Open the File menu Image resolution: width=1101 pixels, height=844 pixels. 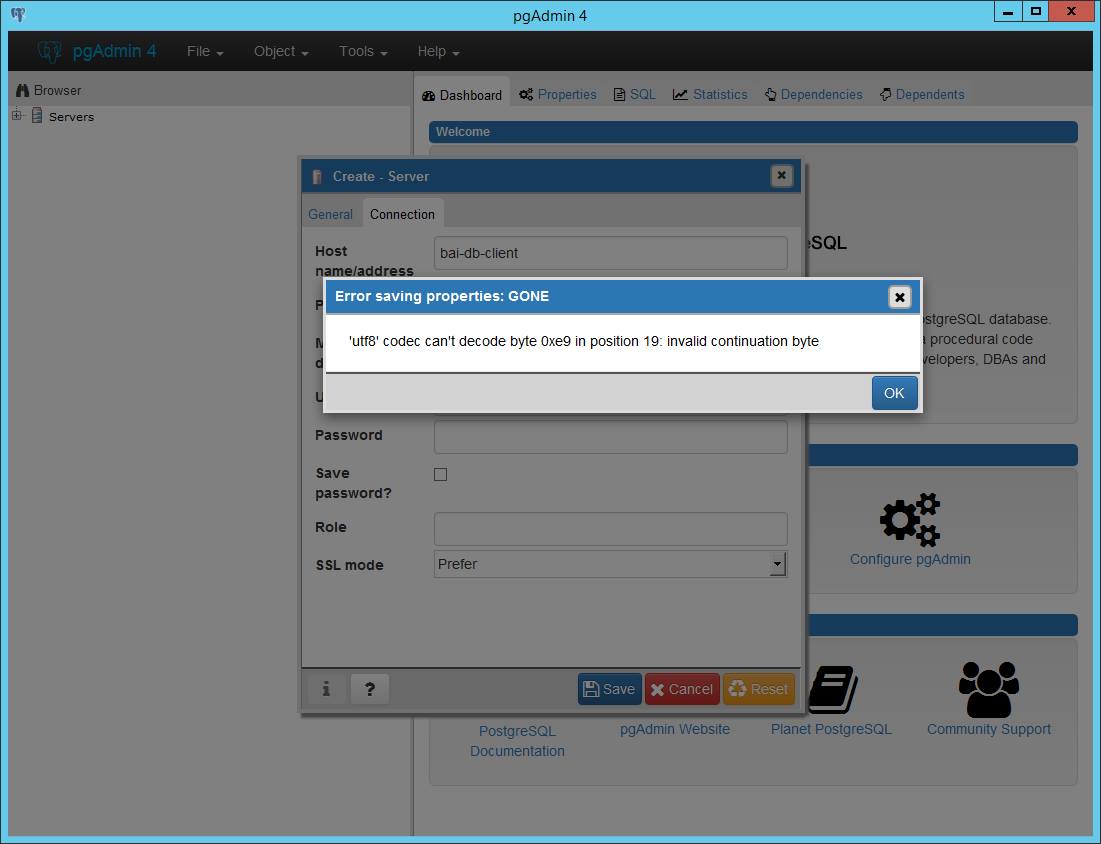pyautogui.click(x=205, y=51)
